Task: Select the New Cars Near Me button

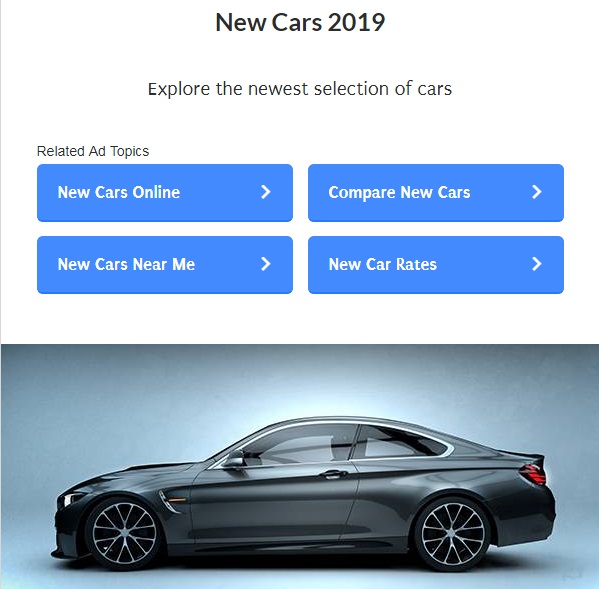Action: [x=165, y=265]
